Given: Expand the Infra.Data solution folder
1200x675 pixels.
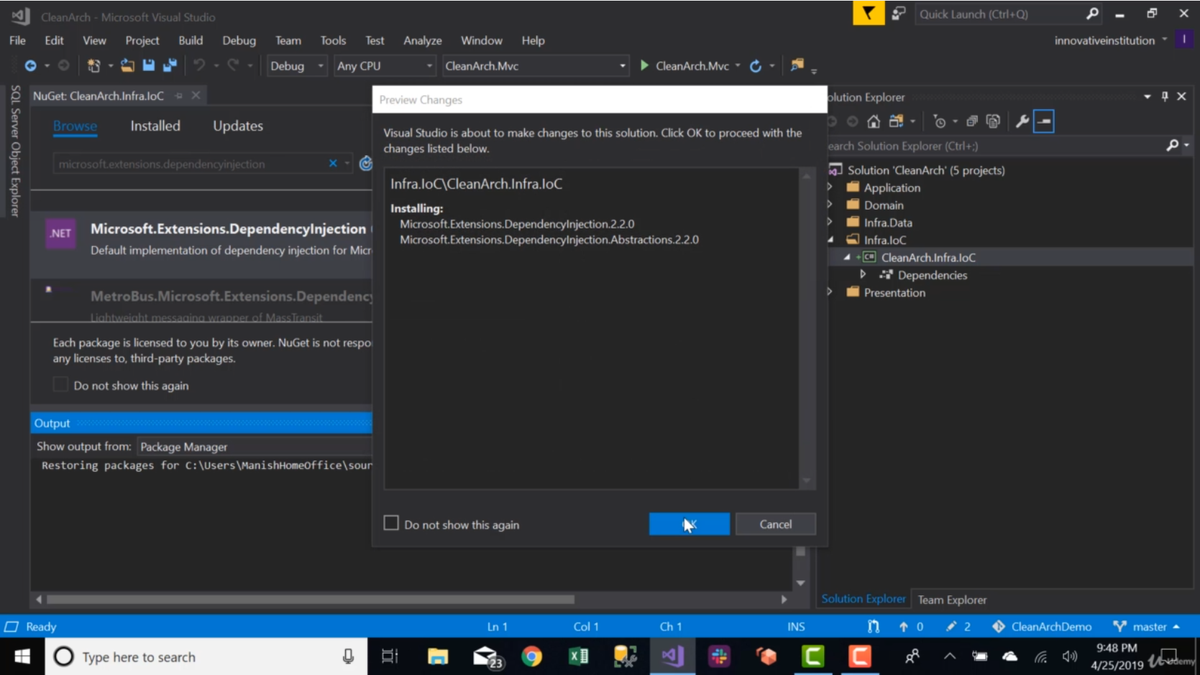Looking at the screenshot, I should click(x=830, y=223).
